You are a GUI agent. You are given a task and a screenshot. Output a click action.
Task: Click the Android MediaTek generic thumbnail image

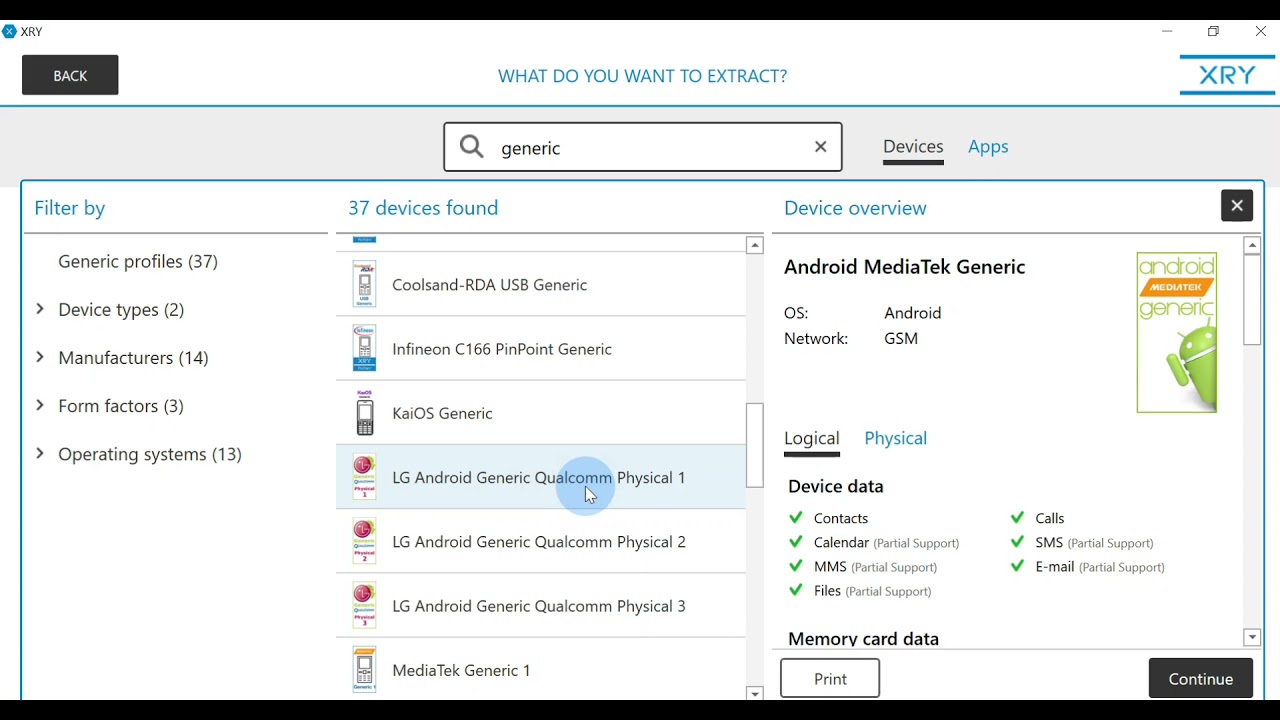[1177, 333]
